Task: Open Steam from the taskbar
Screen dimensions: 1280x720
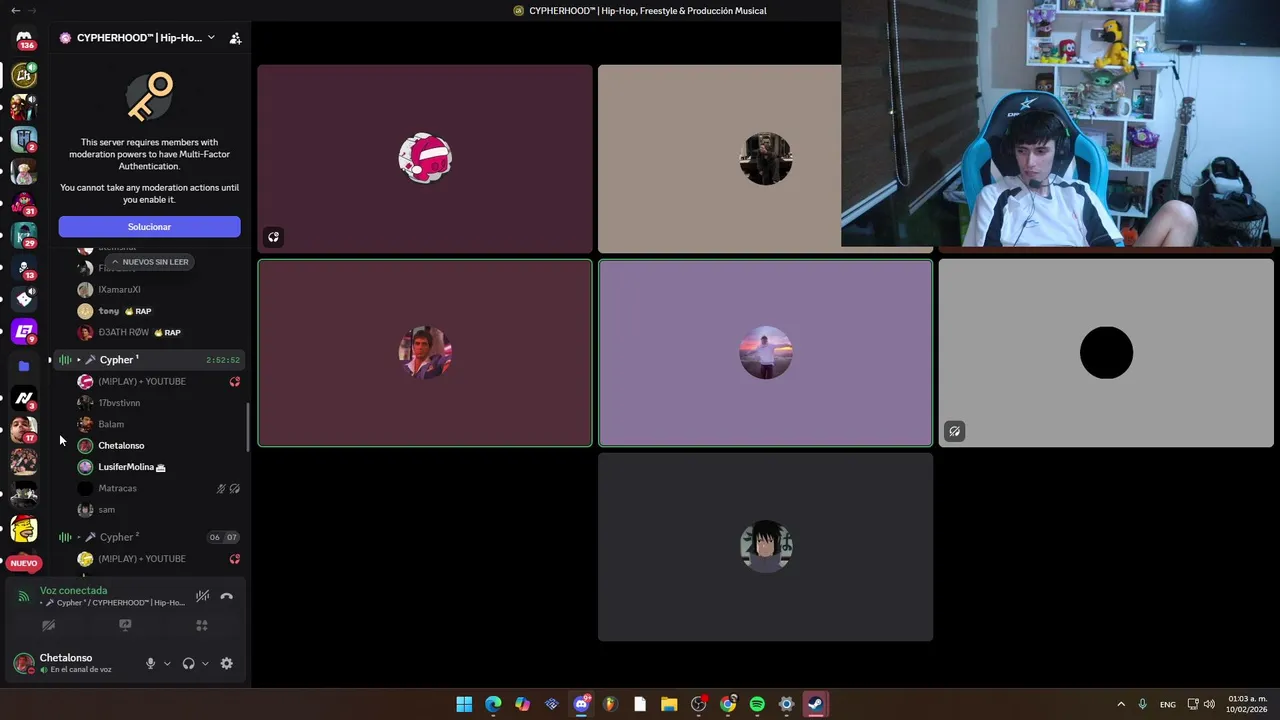Action: pos(816,704)
